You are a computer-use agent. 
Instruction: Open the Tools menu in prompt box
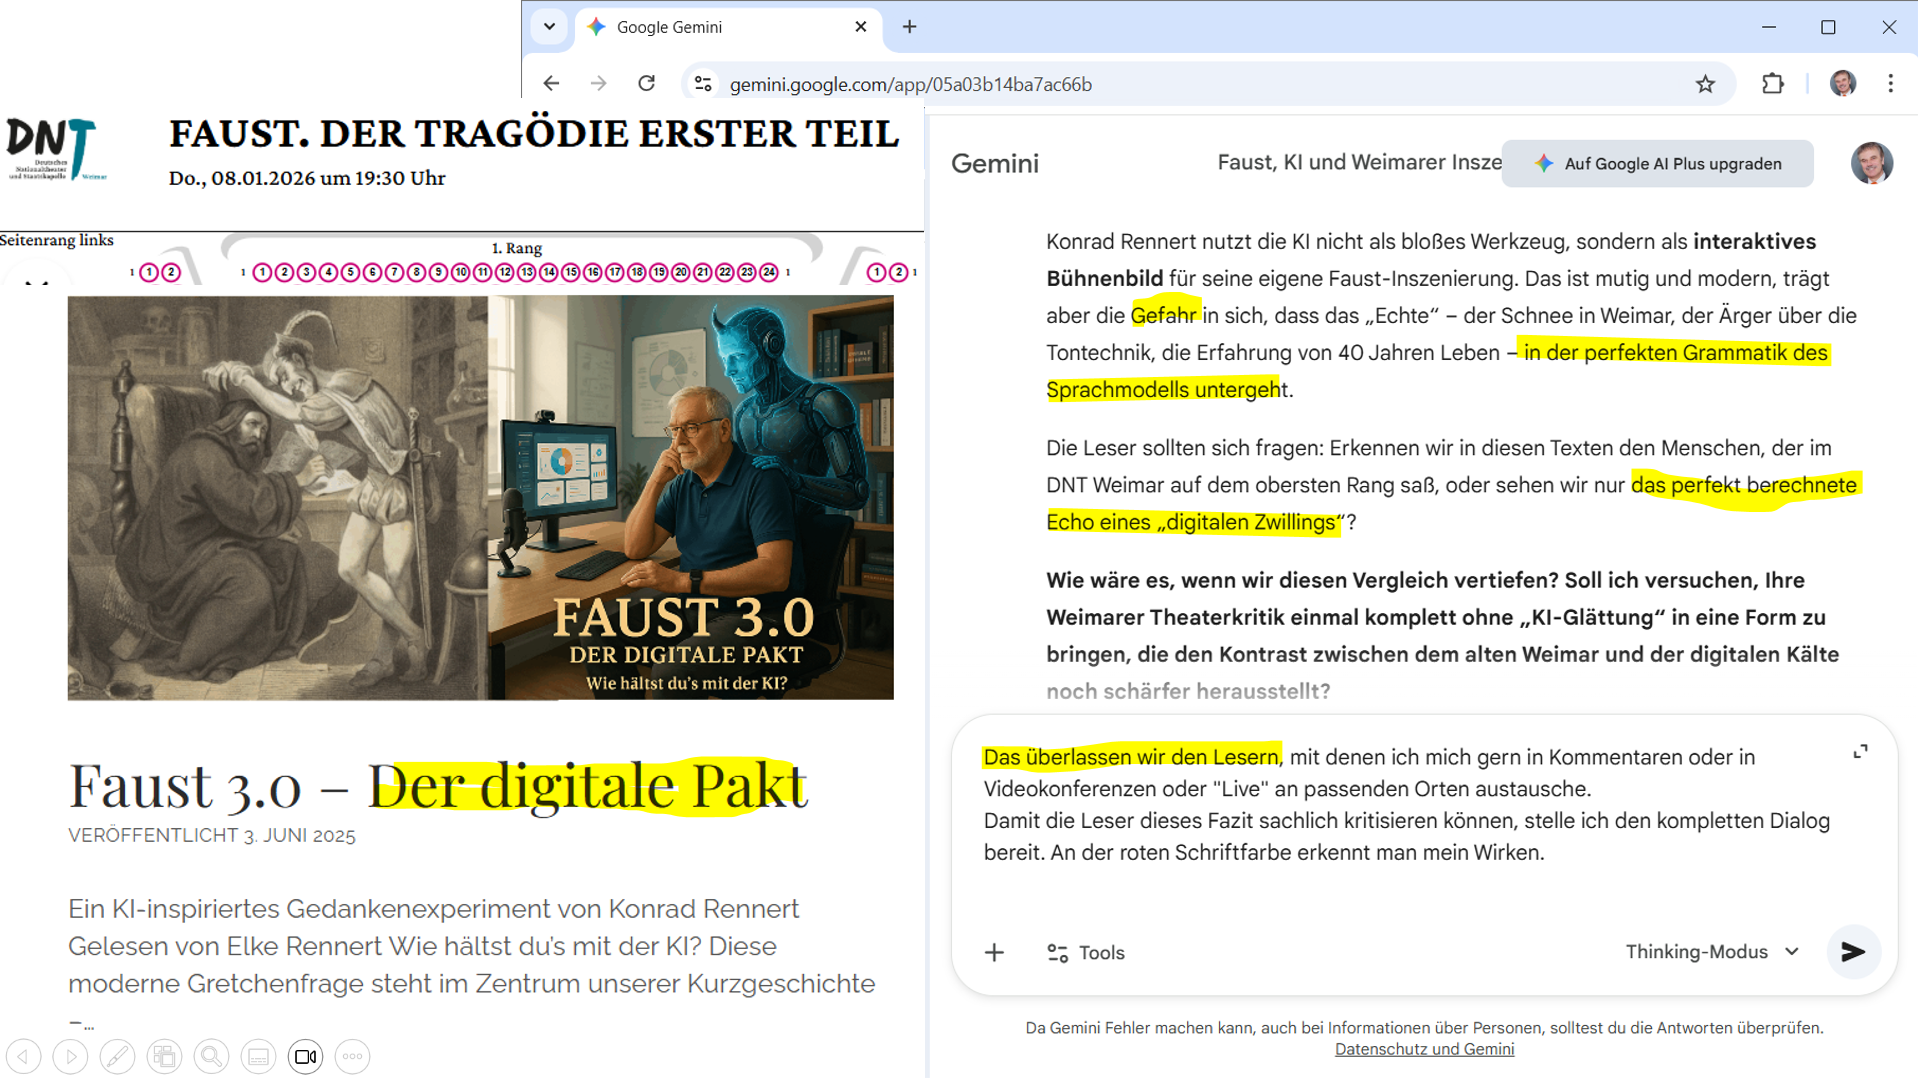coord(1085,953)
